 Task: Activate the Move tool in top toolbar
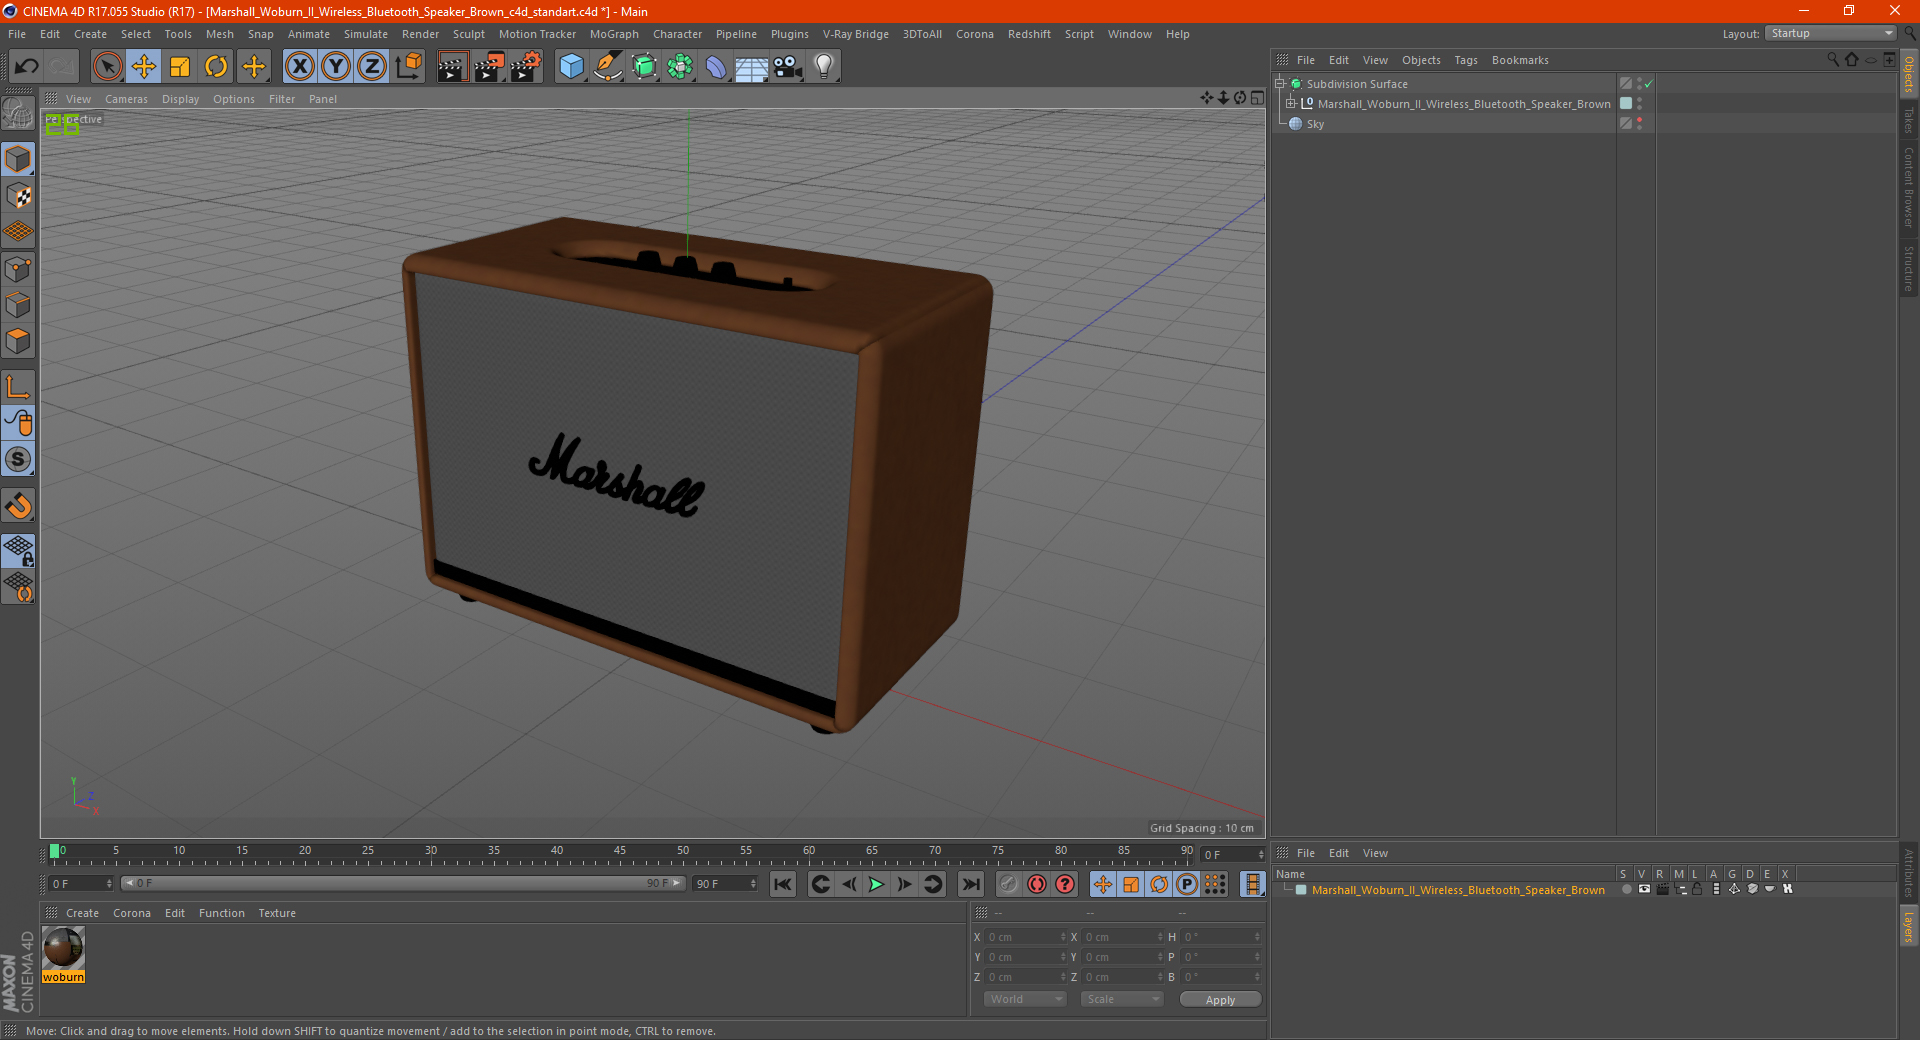[x=144, y=67]
